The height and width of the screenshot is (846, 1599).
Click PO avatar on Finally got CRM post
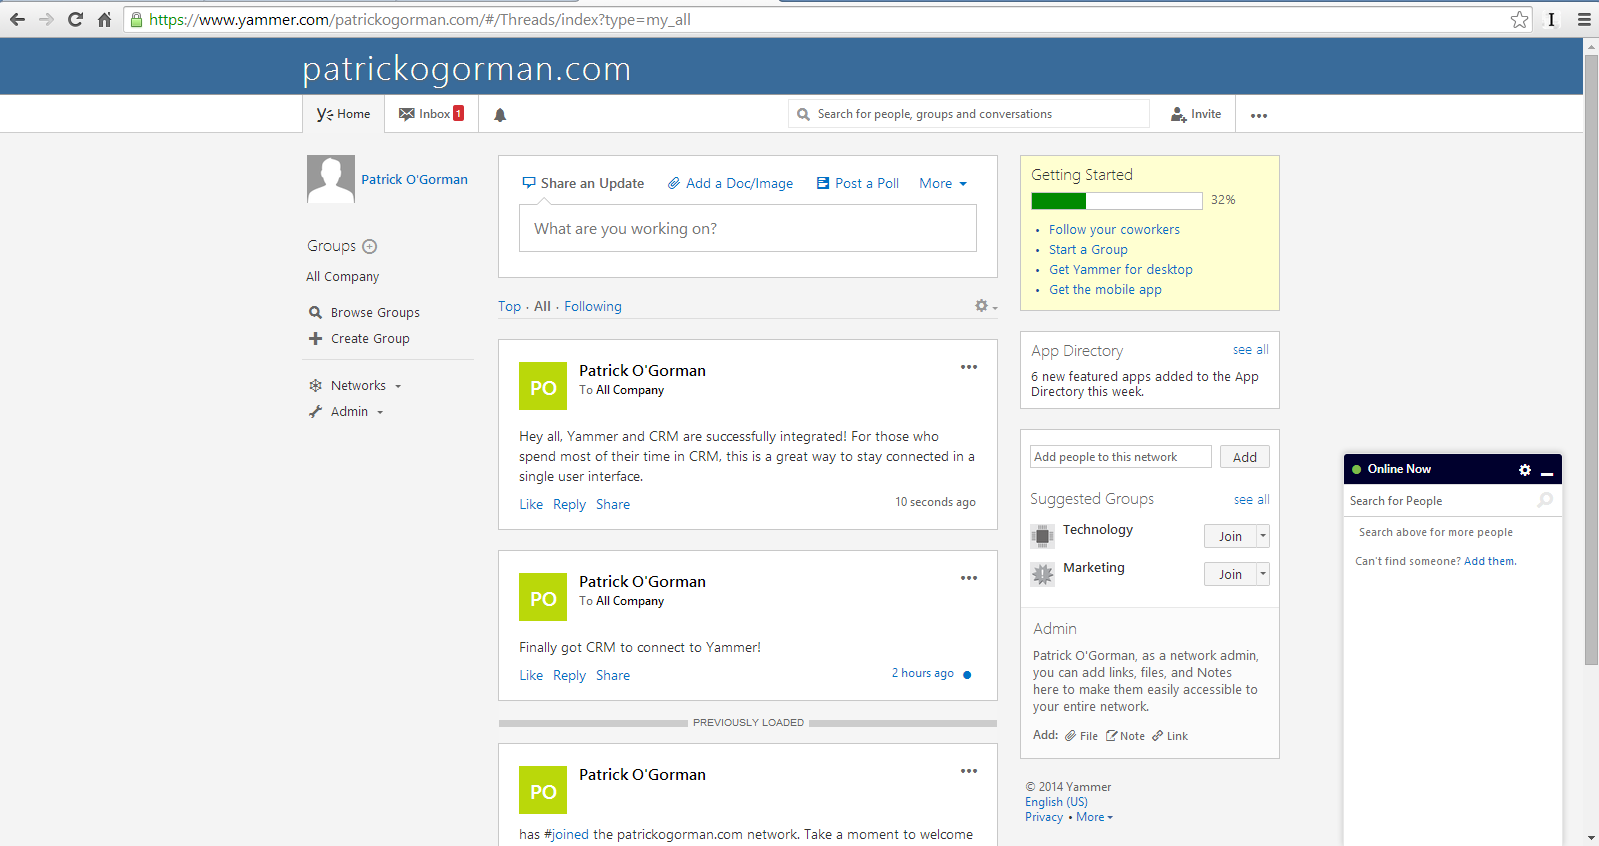[x=543, y=597]
